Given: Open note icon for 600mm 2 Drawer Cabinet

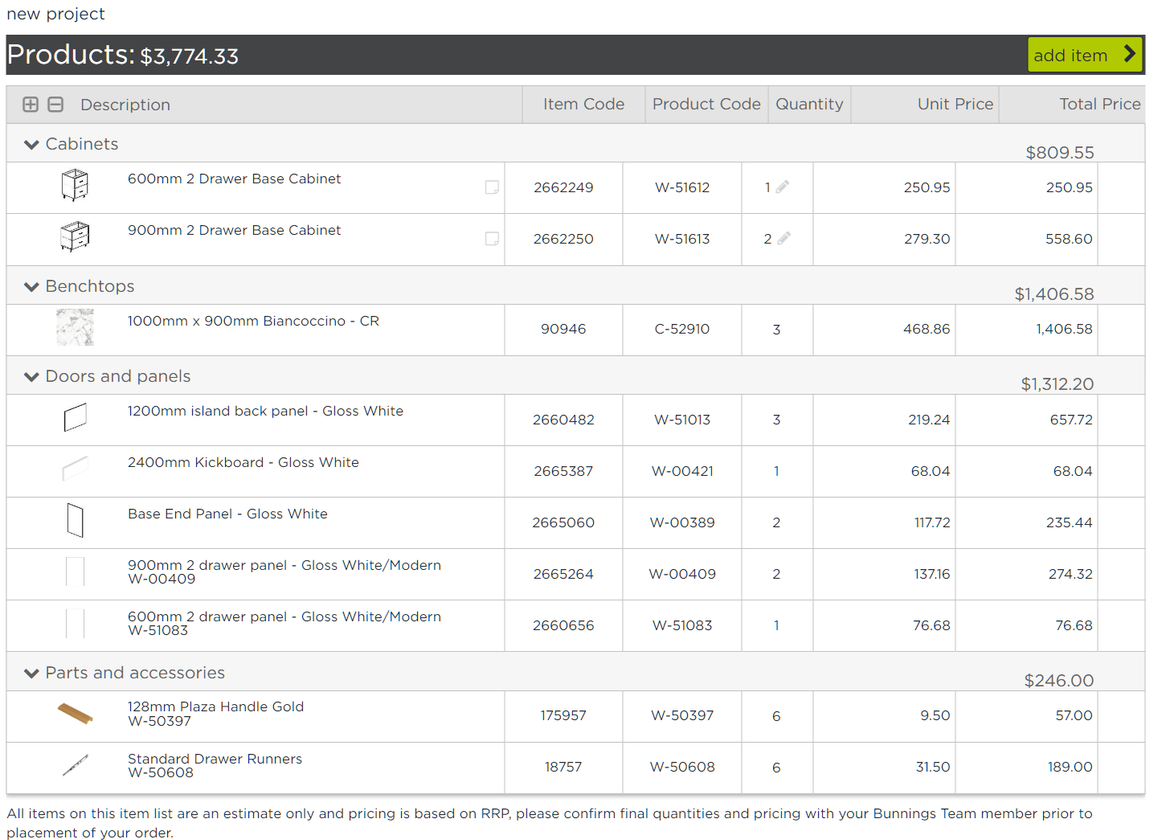Looking at the screenshot, I should pyautogui.click(x=491, y=187).
